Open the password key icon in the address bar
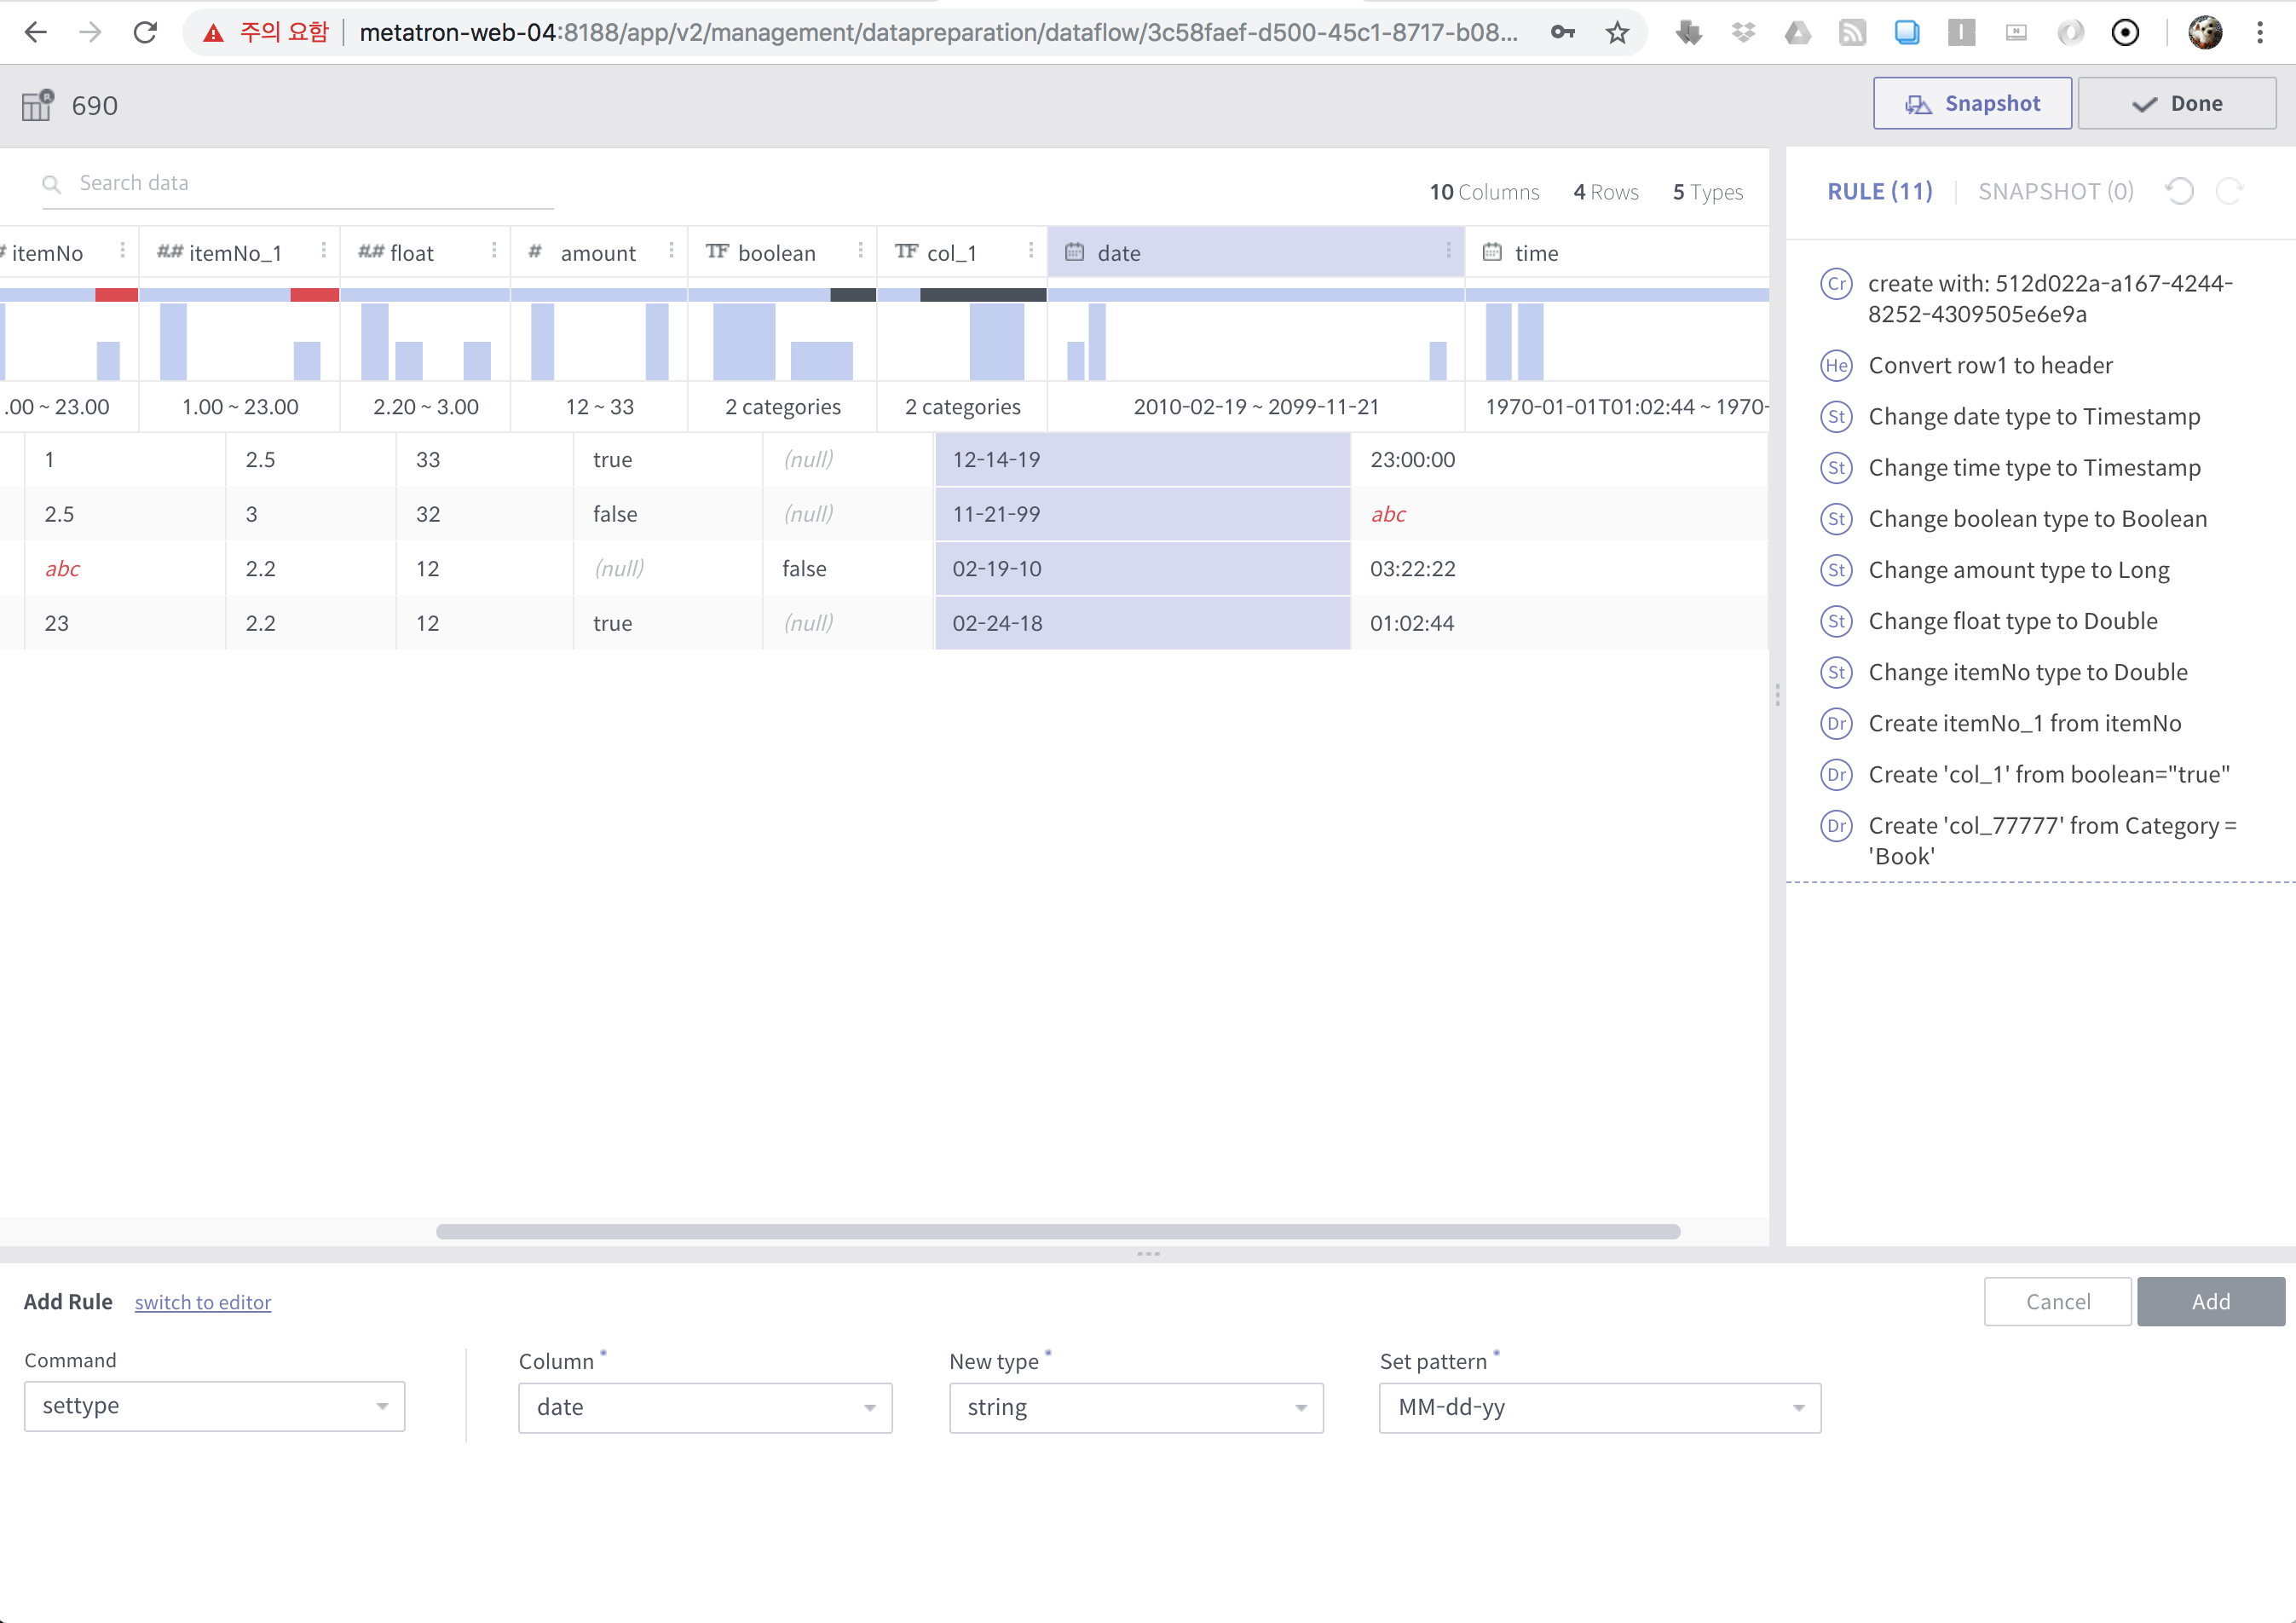 [x=1562, y=33]
